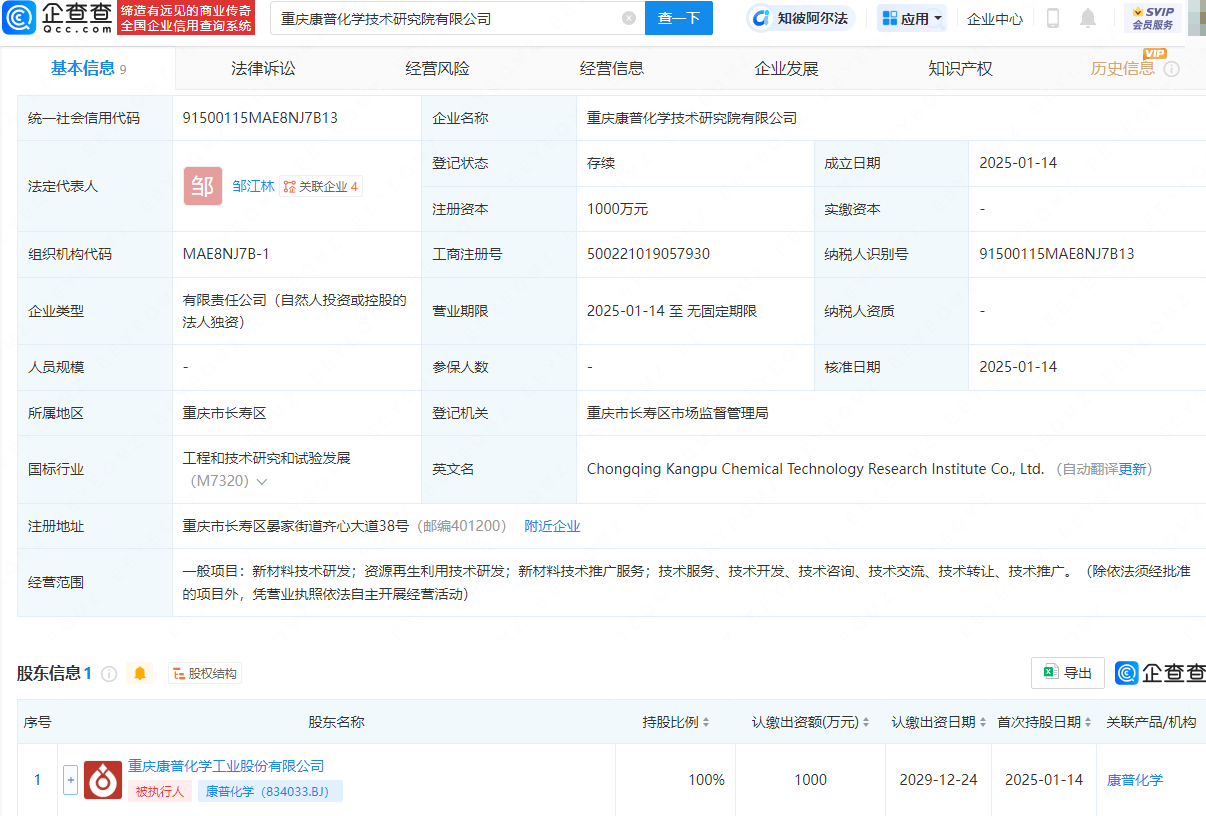View 关联企业 4 related companies
The width and height of the screenshot is (1206, 816).
point(321,186)
